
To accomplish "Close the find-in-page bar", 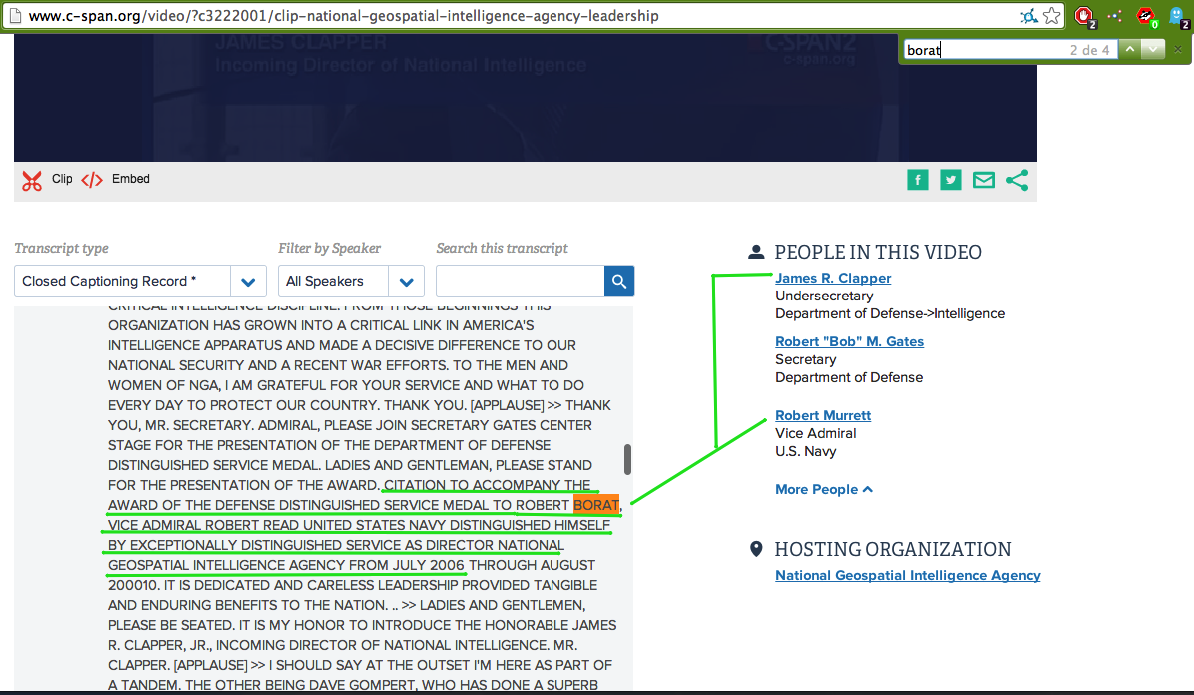I will coord(1178,49).
